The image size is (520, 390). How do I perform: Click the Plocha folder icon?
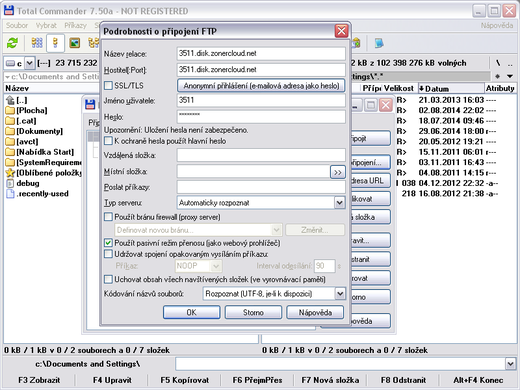pos(10,110)
